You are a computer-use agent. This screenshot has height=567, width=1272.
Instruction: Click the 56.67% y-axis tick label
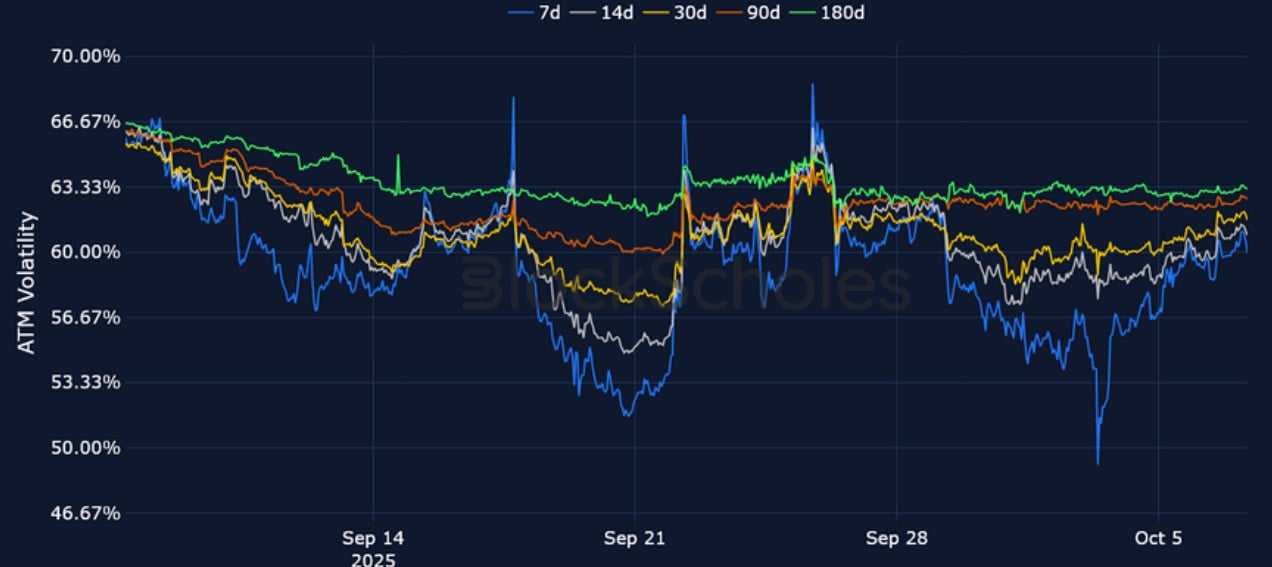click(85, 317)
